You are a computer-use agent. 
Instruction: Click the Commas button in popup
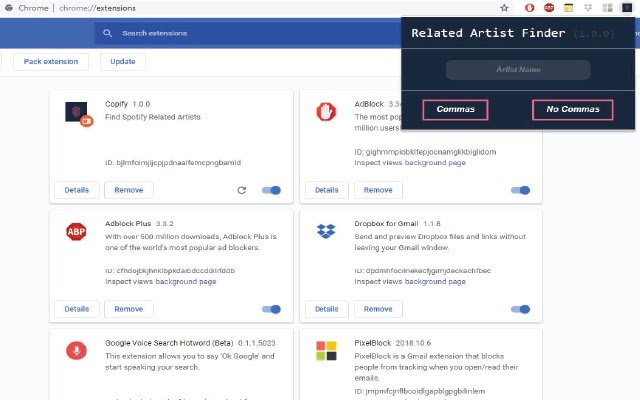[x=456, y=109]
